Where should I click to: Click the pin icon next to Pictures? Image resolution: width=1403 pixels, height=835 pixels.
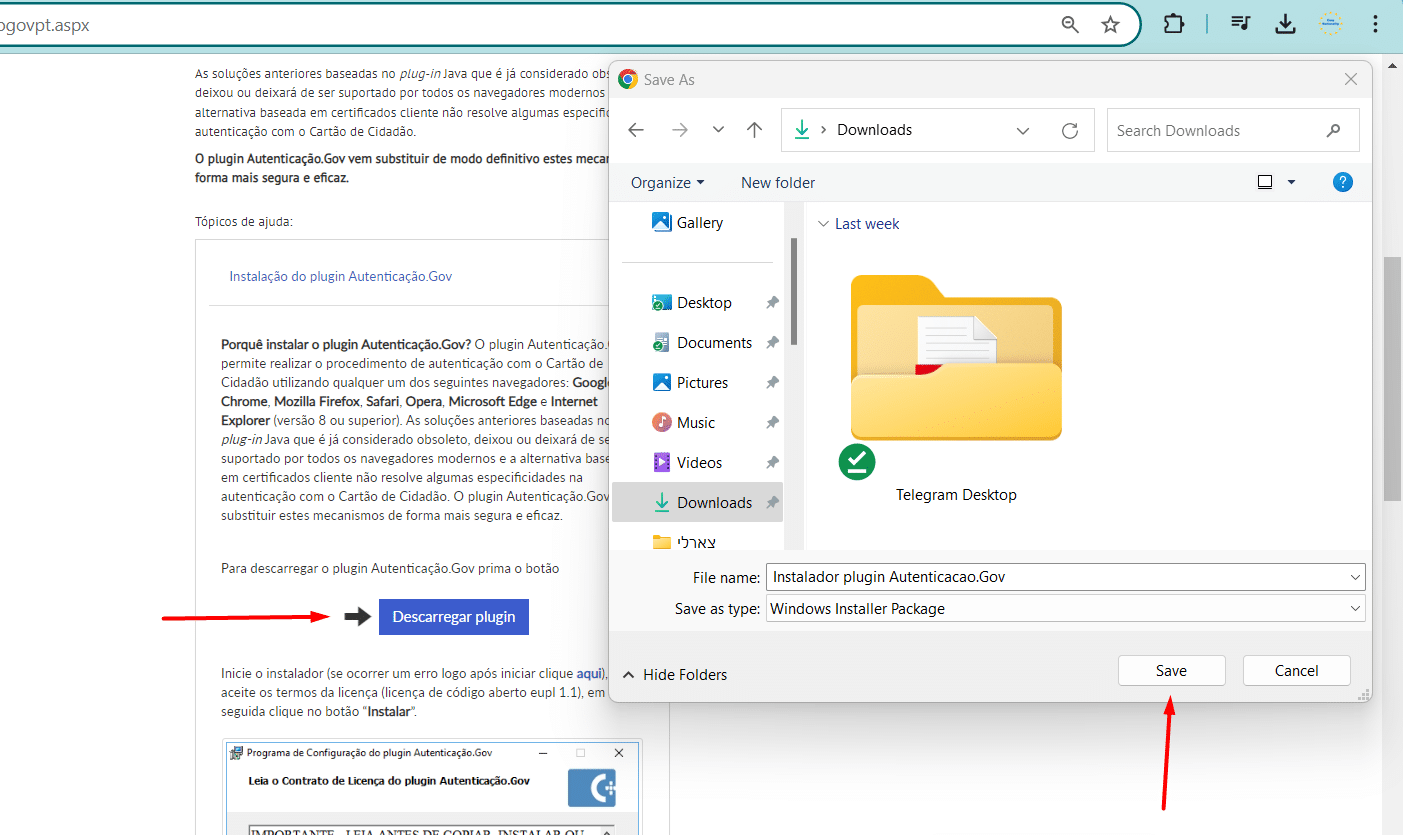(x=772, y=382)
